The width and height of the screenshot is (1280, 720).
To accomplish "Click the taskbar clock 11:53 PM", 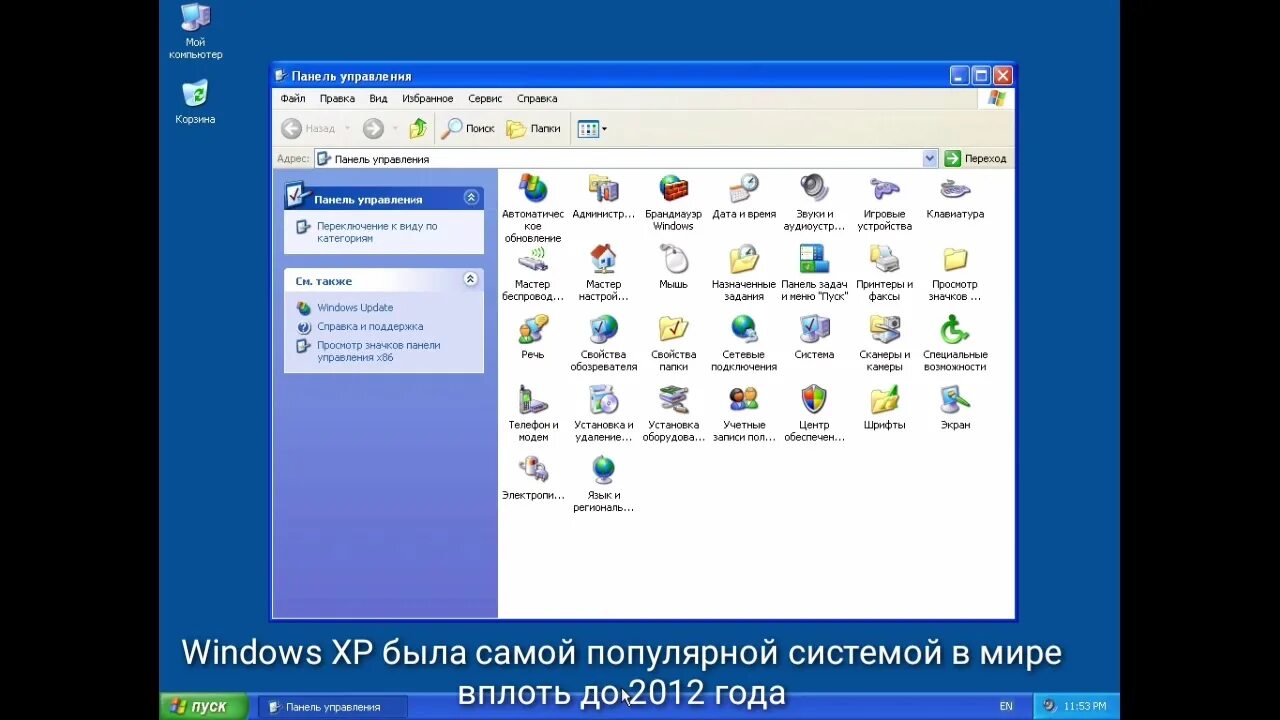I will (1085, 706).
